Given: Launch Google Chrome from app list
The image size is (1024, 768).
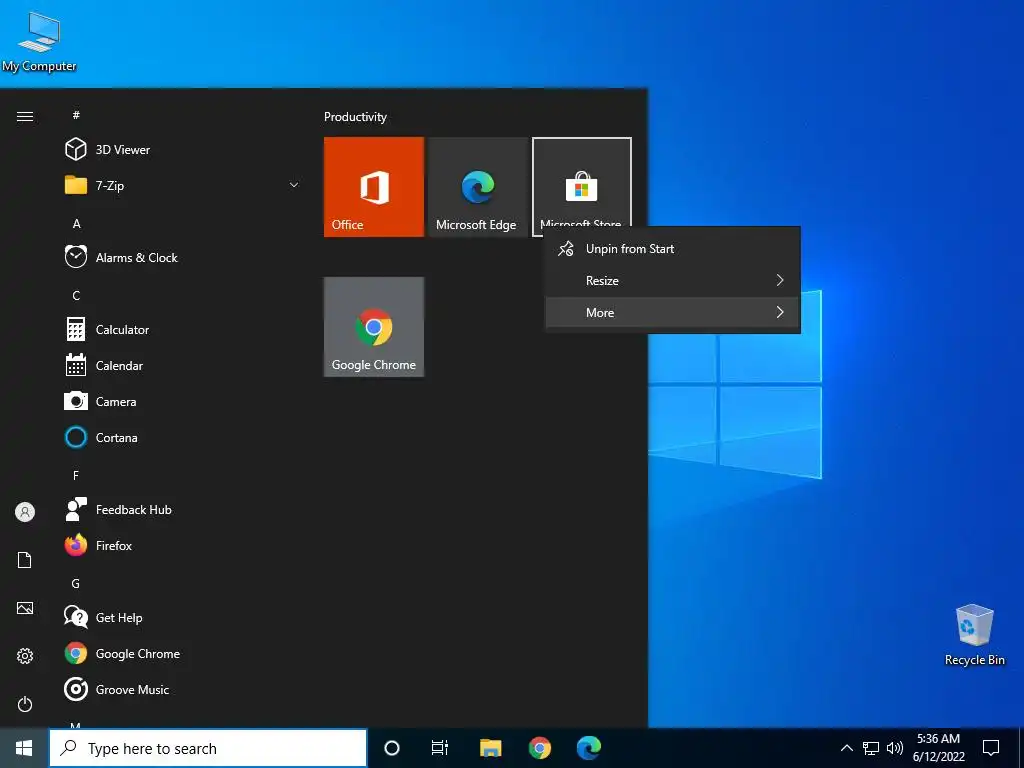Looking at the screenshot, I should tap(184, 654).
